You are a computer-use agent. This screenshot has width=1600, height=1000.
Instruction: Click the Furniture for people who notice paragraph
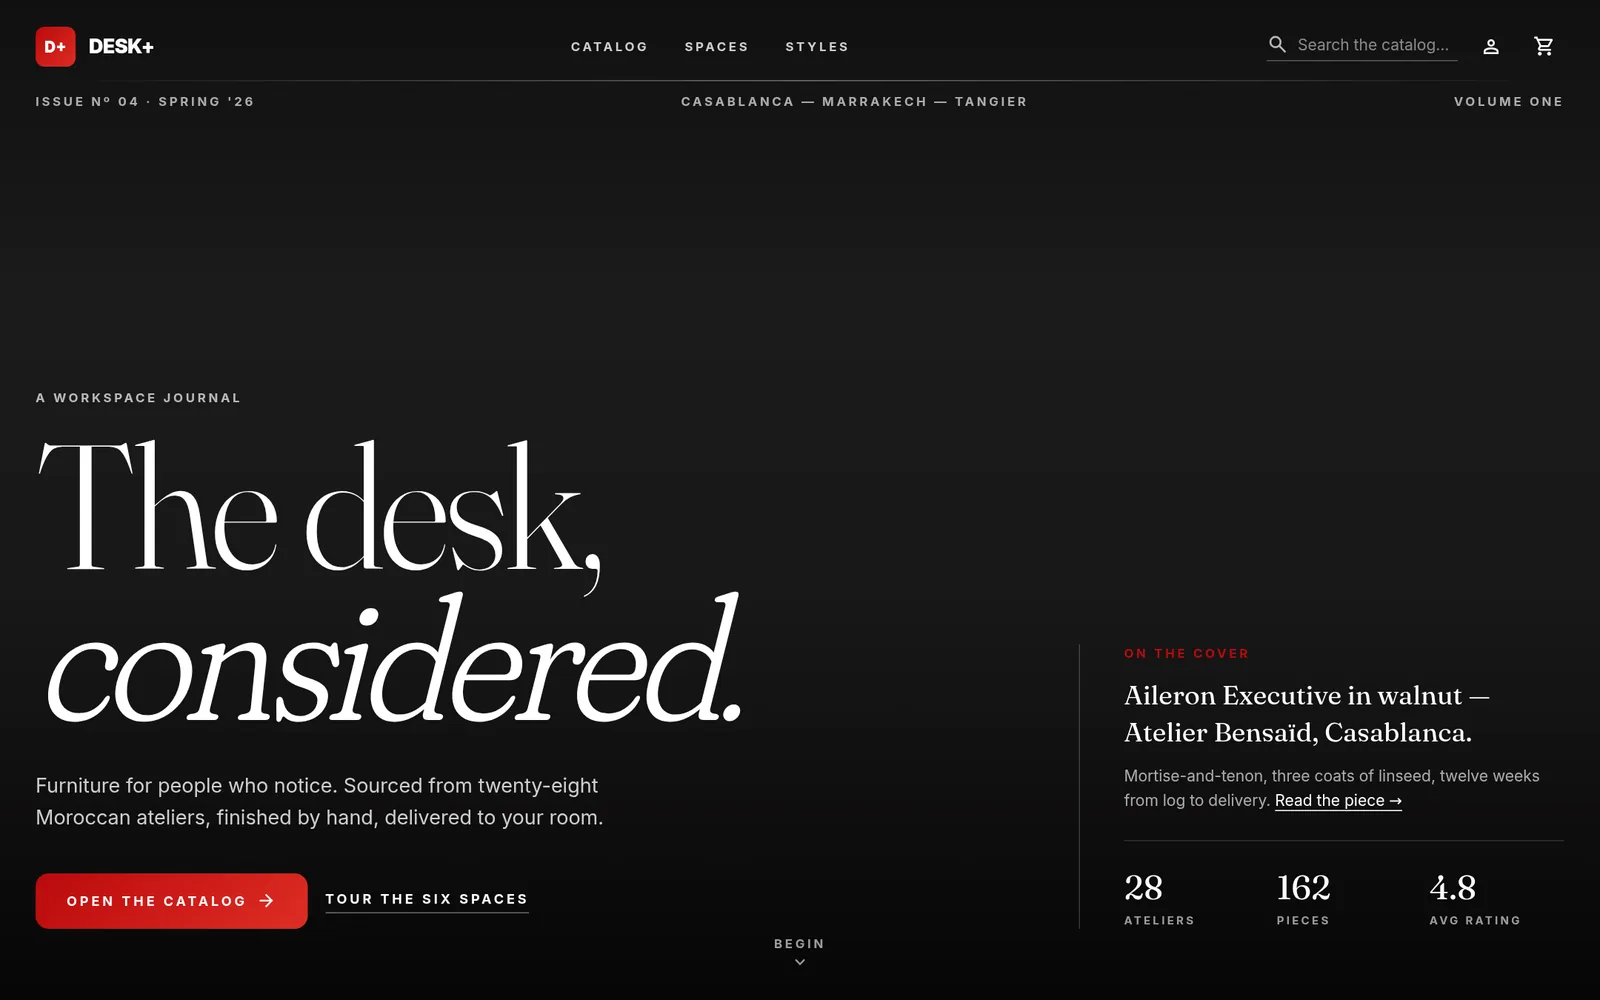(319, 801)
